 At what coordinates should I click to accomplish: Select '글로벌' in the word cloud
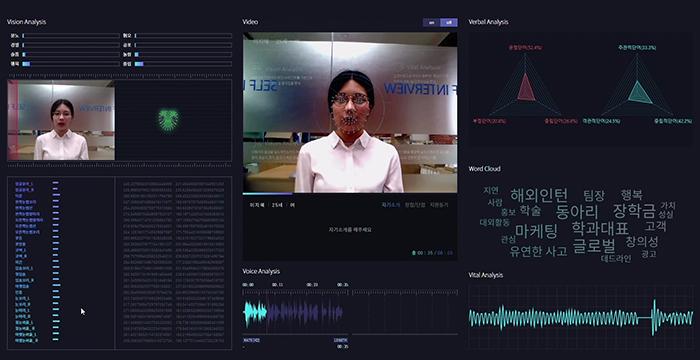pos(594,246)
